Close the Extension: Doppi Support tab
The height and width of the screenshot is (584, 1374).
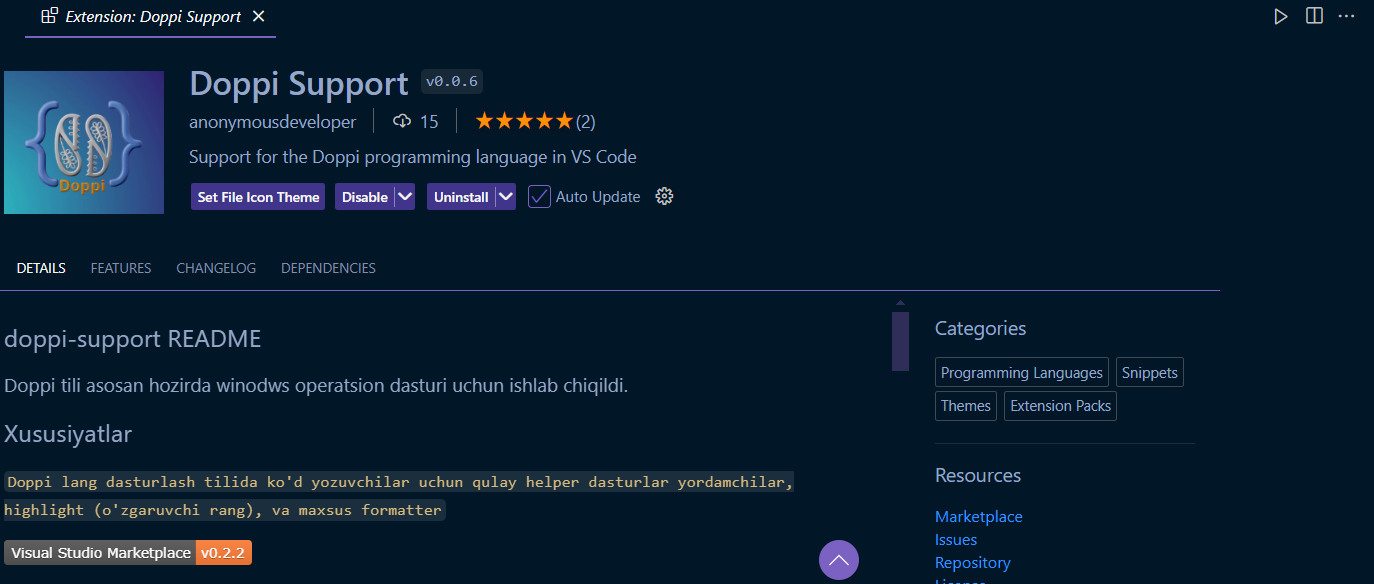click(259, 16)
